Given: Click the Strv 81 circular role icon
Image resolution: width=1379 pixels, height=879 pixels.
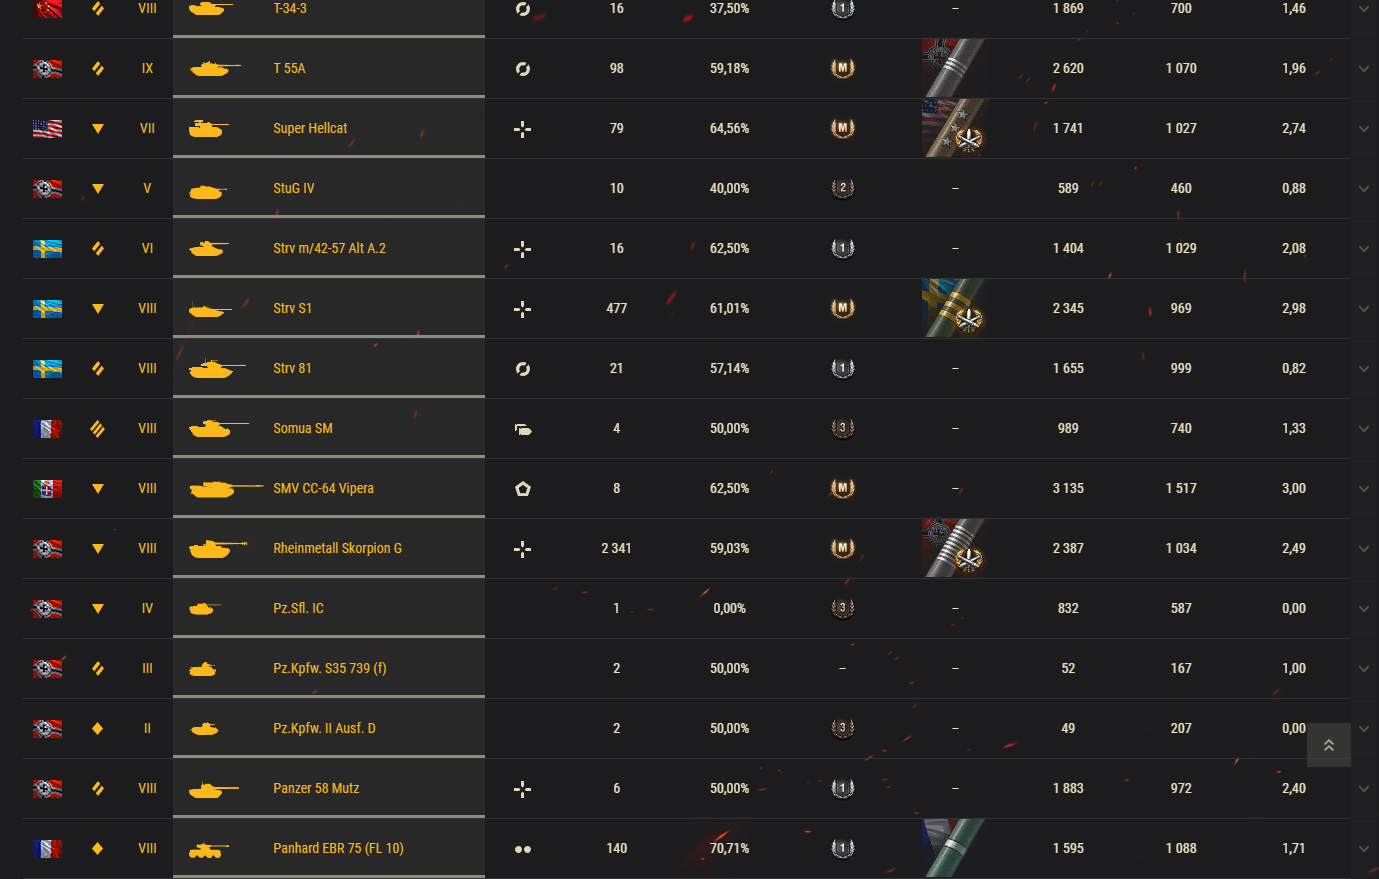Looking at the screenshot, I should (x=522, y=369).
